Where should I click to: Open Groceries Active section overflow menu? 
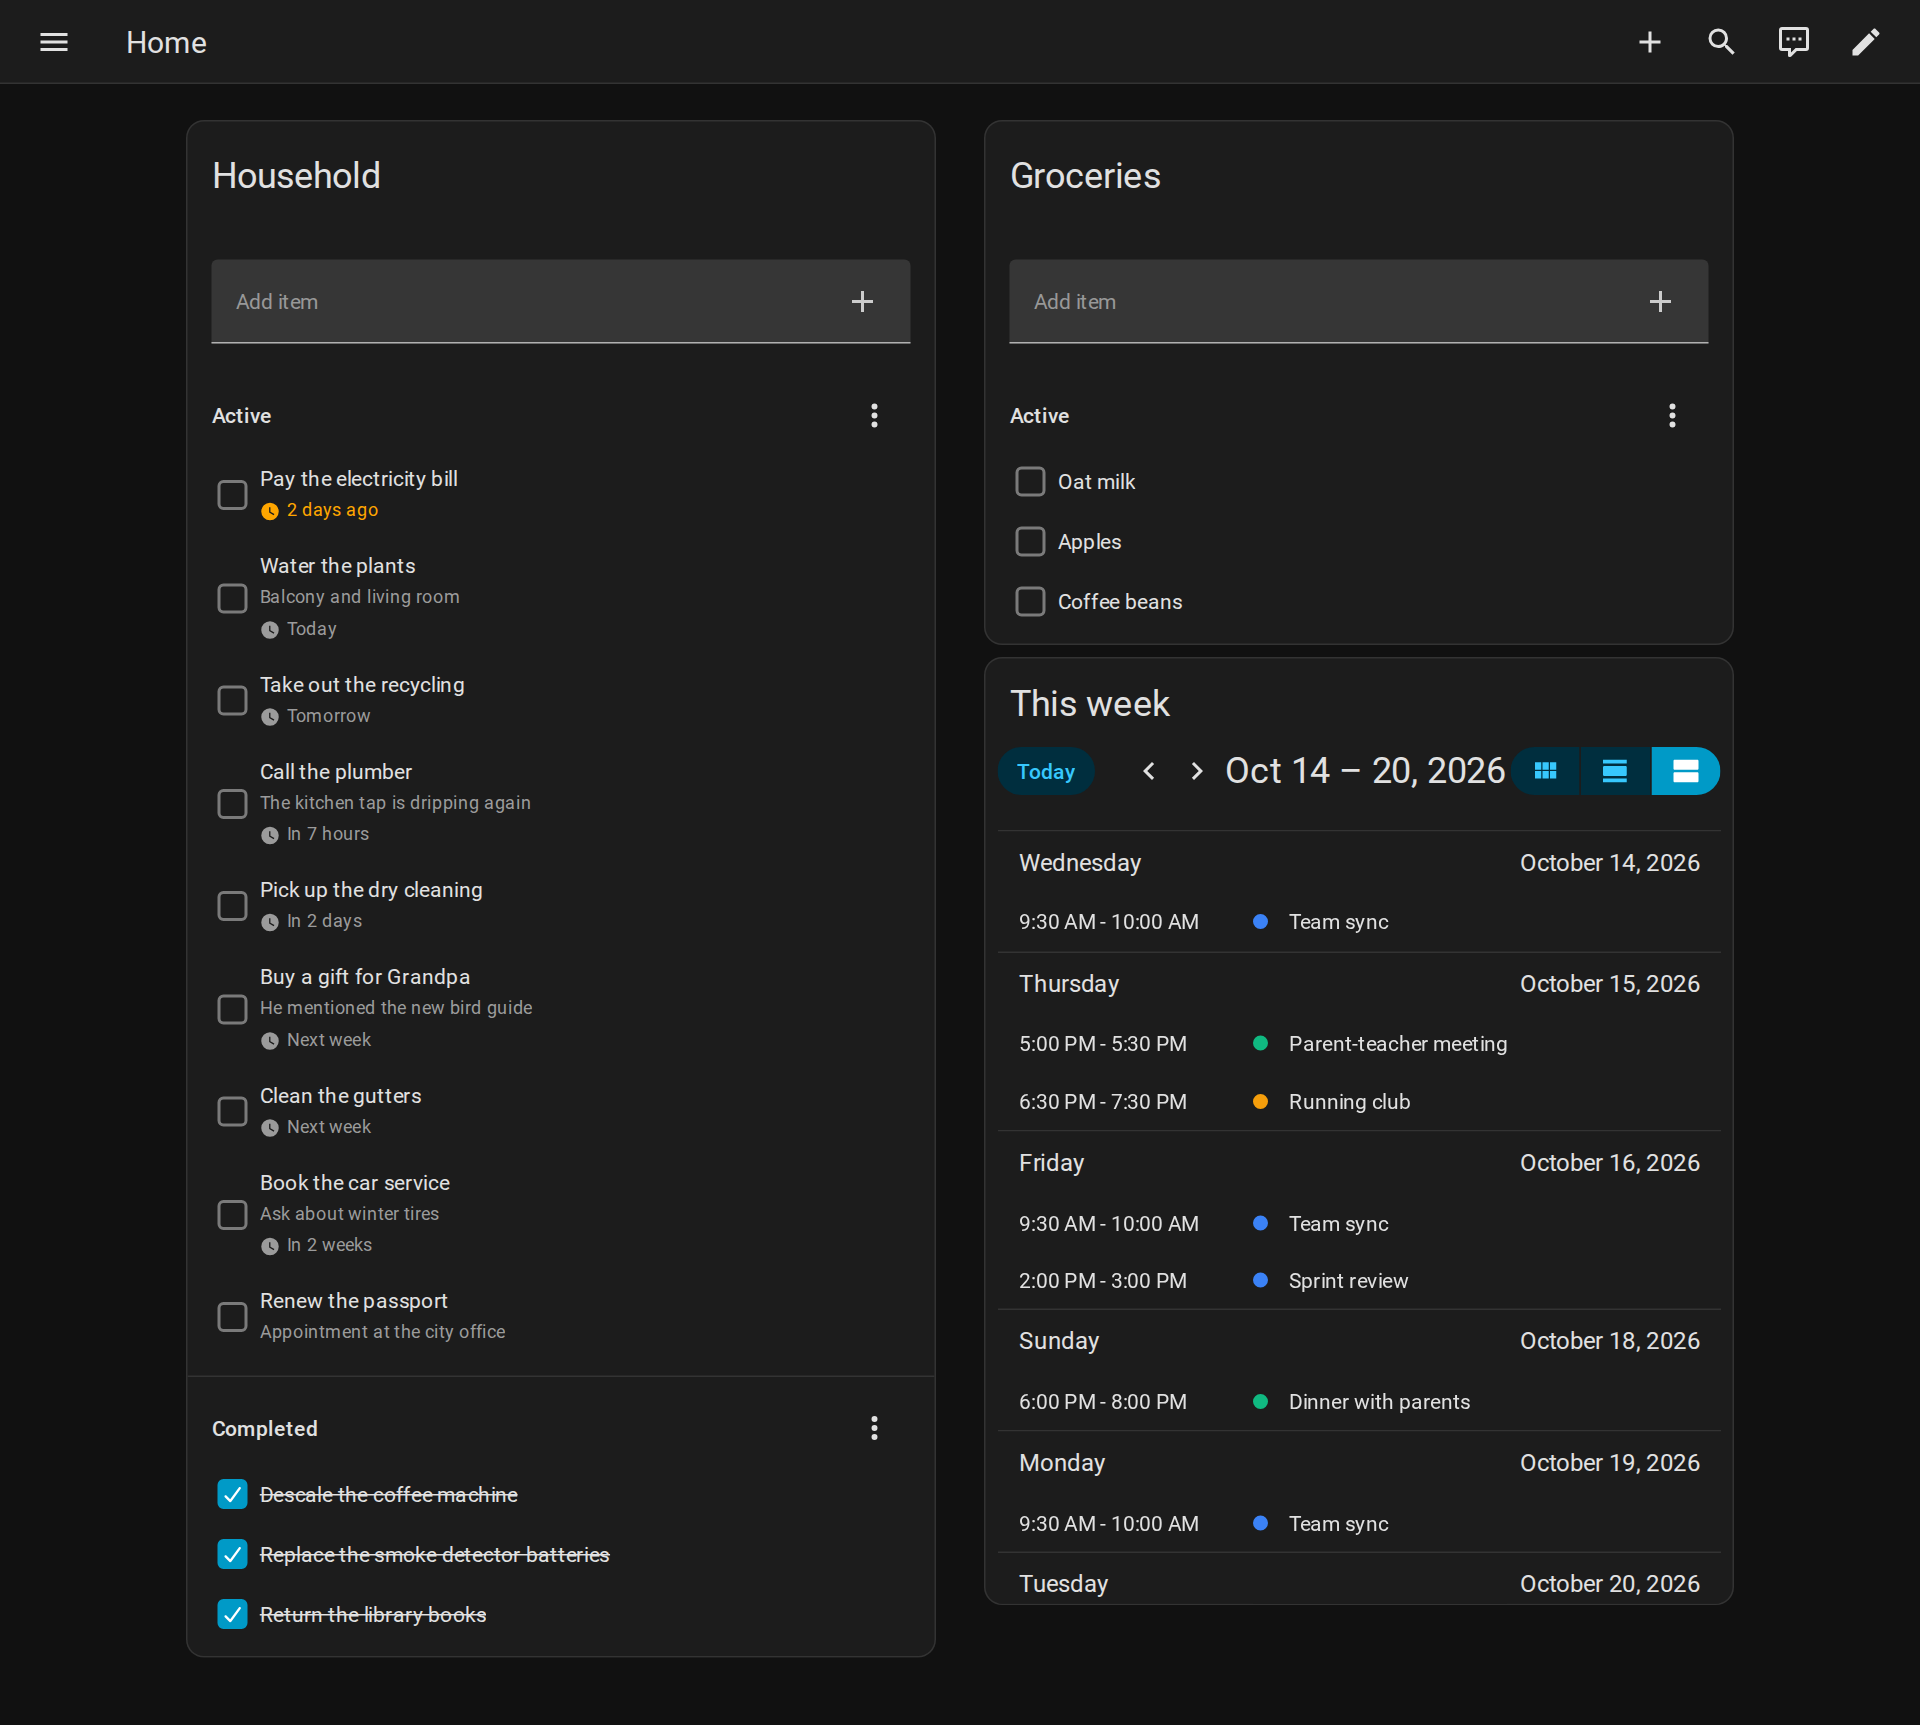click(1672, 415)
